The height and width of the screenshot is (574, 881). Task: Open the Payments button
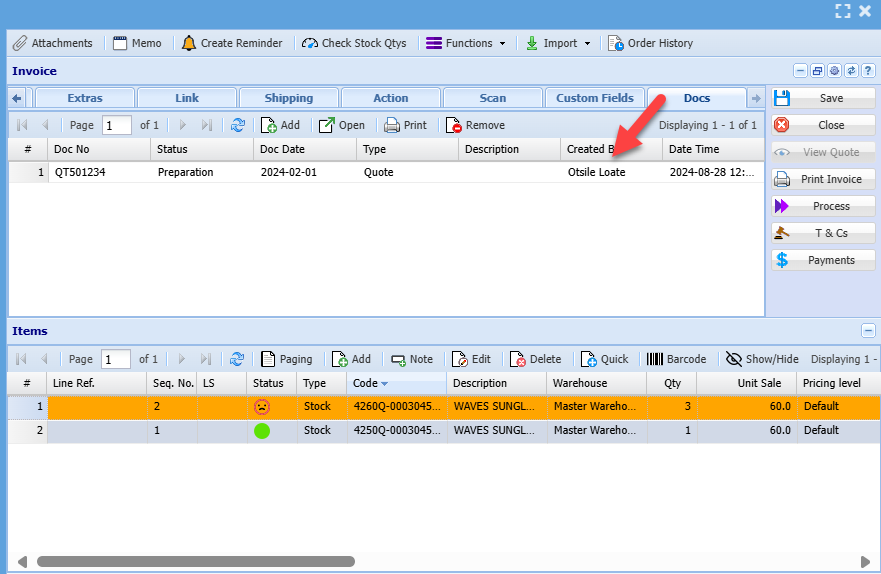[823, 260]
